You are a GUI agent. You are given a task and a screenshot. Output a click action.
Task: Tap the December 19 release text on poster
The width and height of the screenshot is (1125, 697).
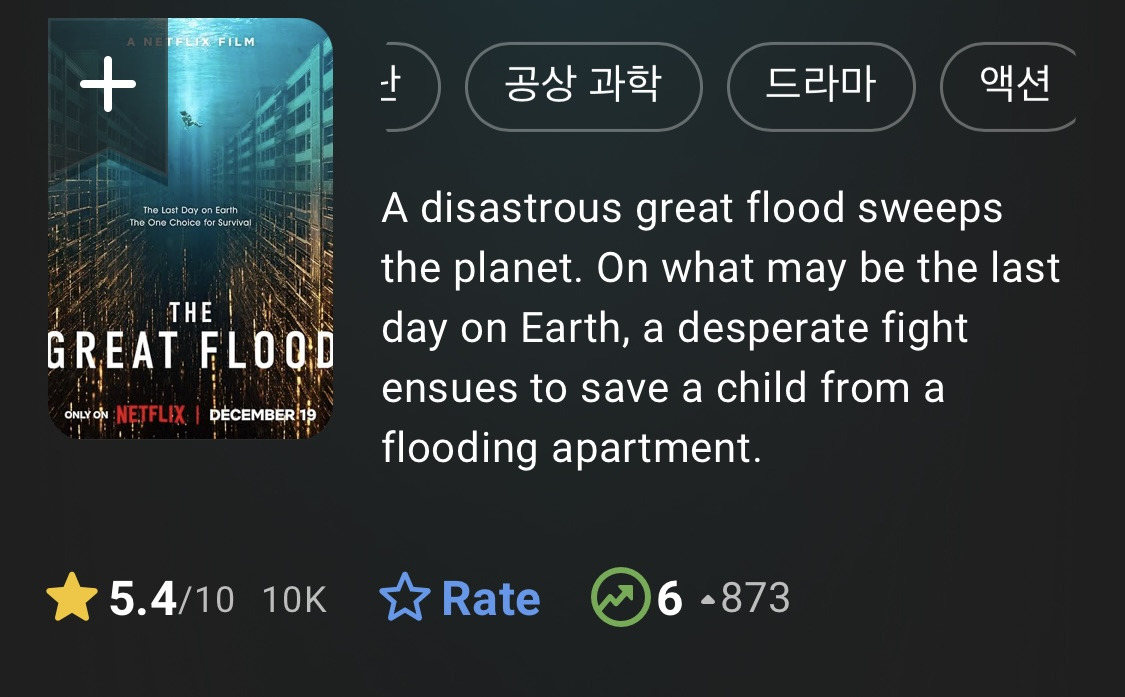[x=252, y=414]
